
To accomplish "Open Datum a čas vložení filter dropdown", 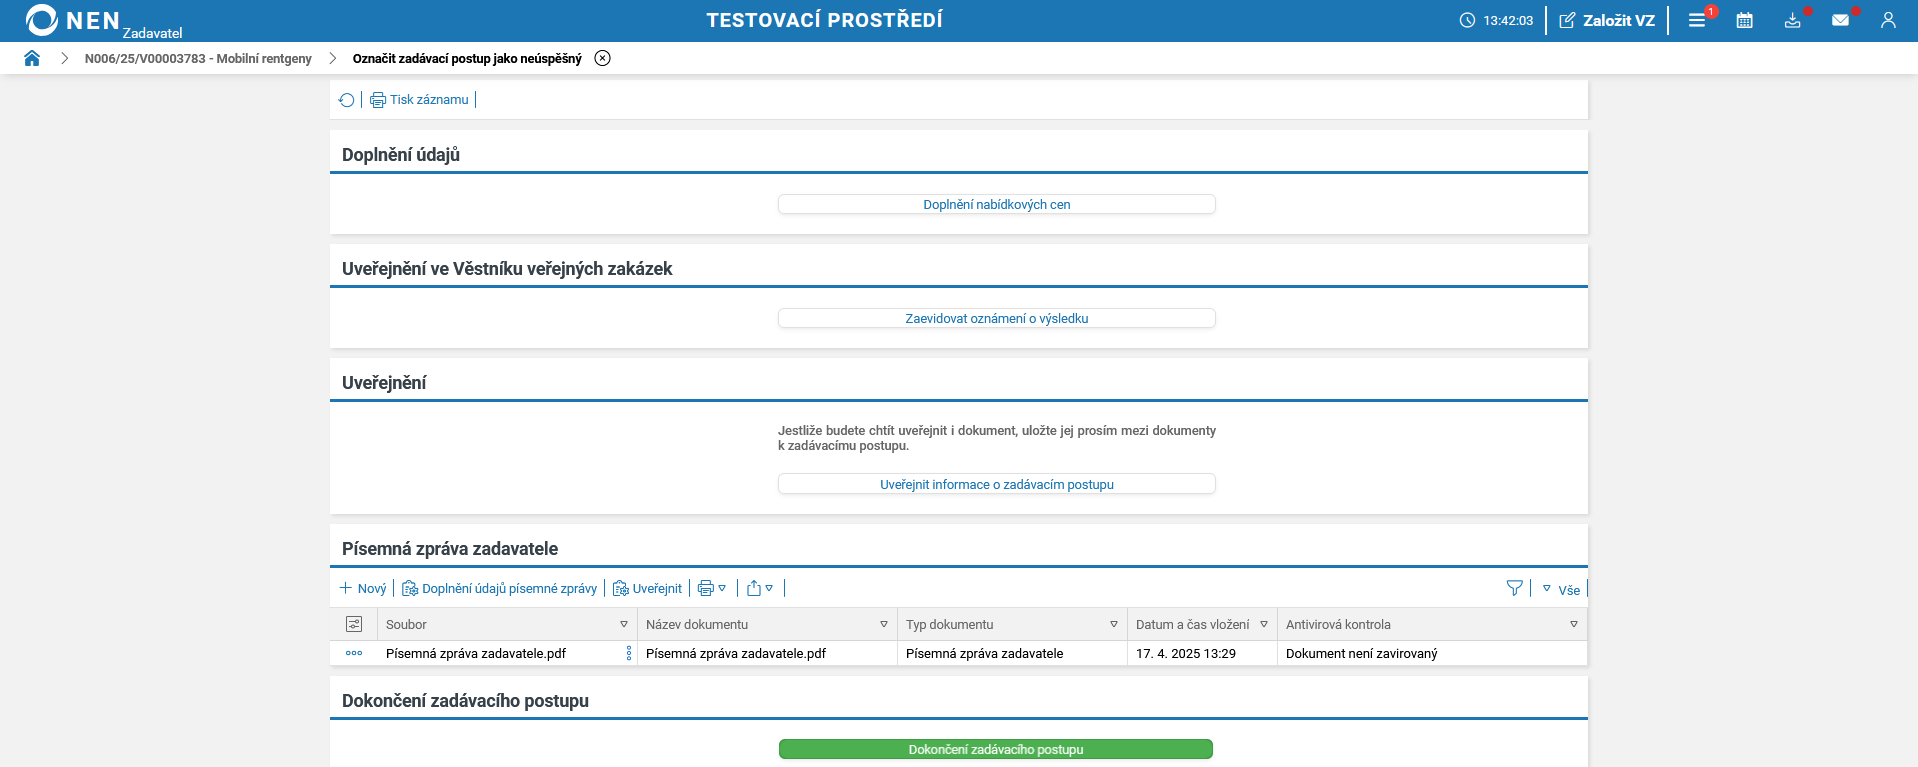I will (1264, 624).
